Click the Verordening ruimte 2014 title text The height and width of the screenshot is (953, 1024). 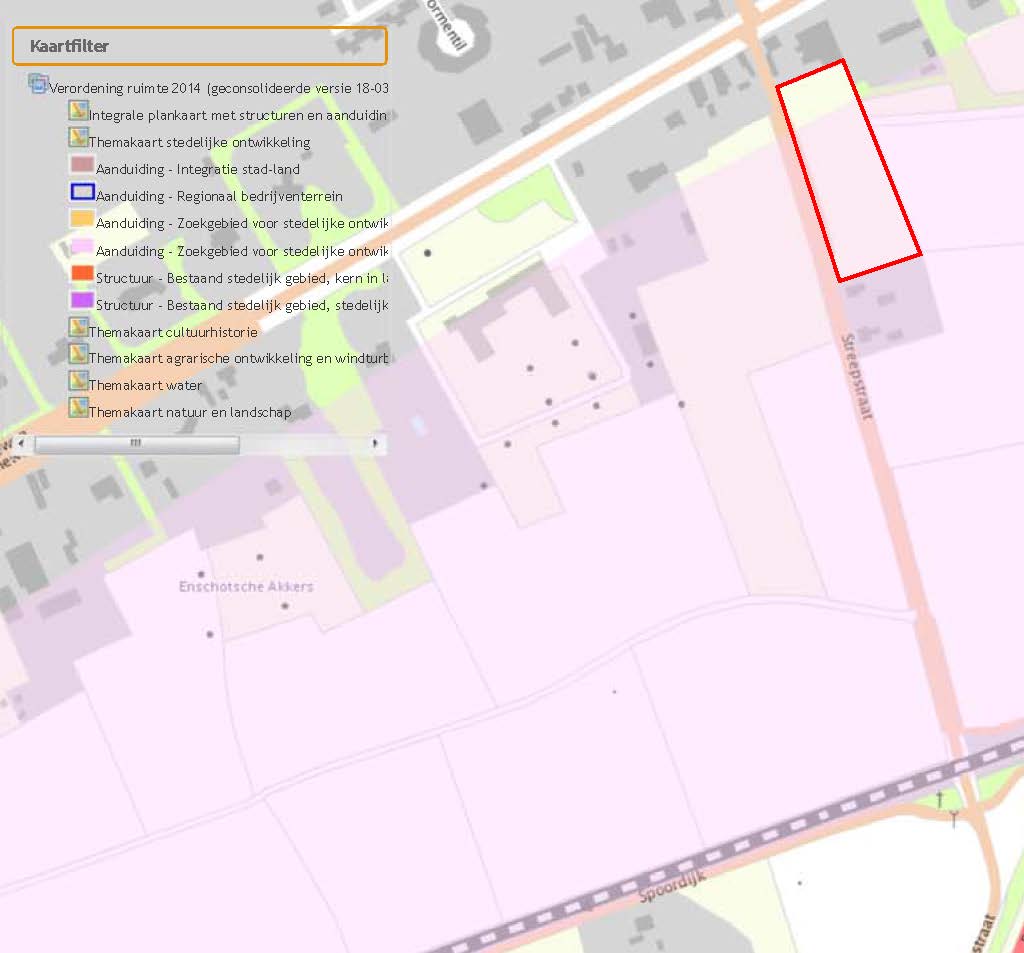click(219, 88)
